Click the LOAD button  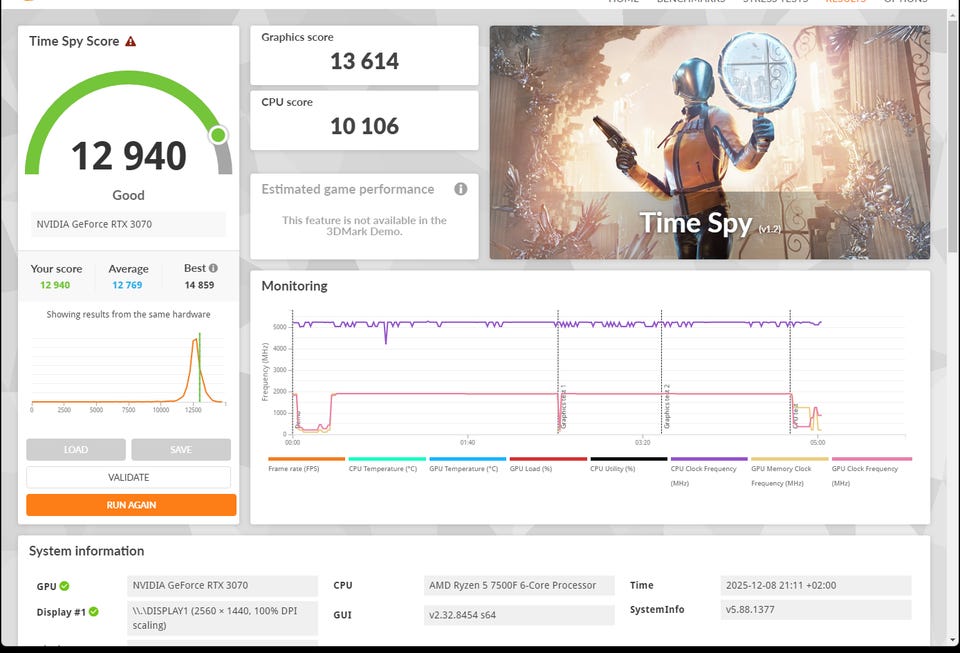click(76, 449)
